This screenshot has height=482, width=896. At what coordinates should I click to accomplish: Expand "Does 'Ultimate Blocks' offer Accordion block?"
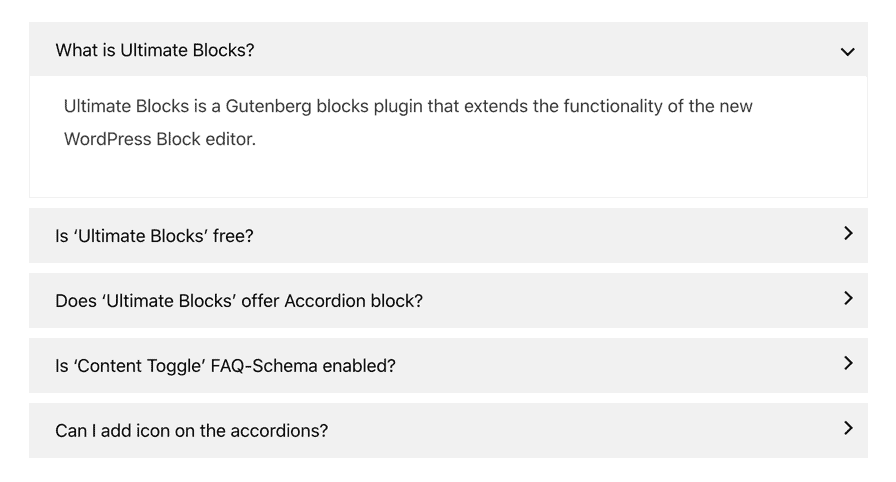point(448,300)
